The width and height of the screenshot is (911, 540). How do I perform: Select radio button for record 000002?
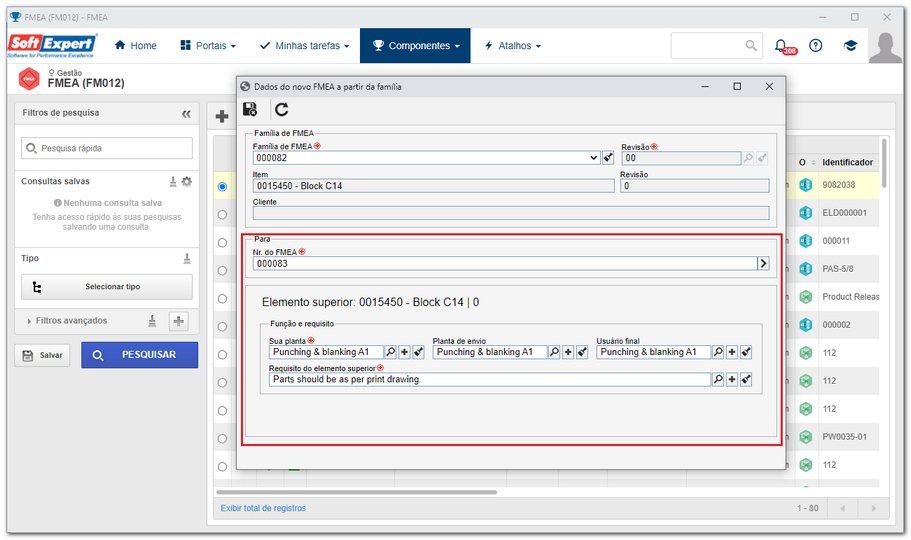tap(223, 327)
